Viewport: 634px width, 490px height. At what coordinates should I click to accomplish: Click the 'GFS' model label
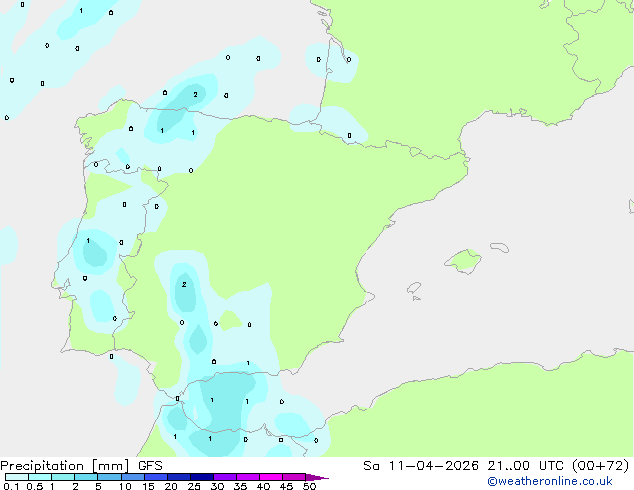click(150, 466)
